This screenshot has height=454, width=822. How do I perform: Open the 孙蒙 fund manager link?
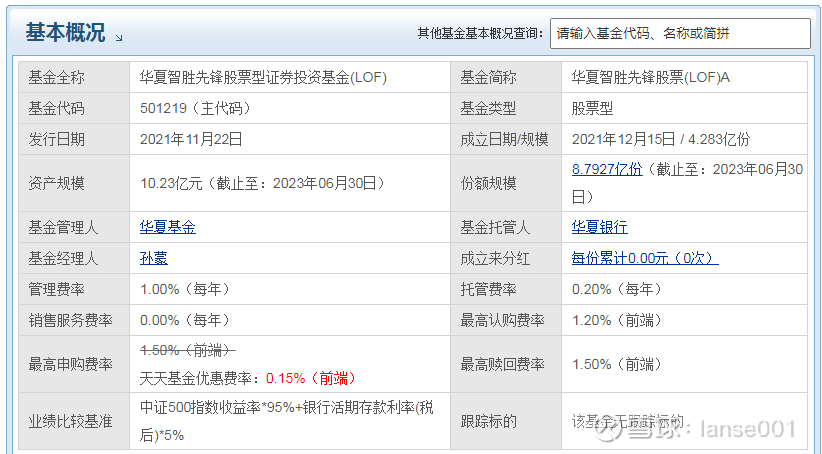[x=154, y=258]
